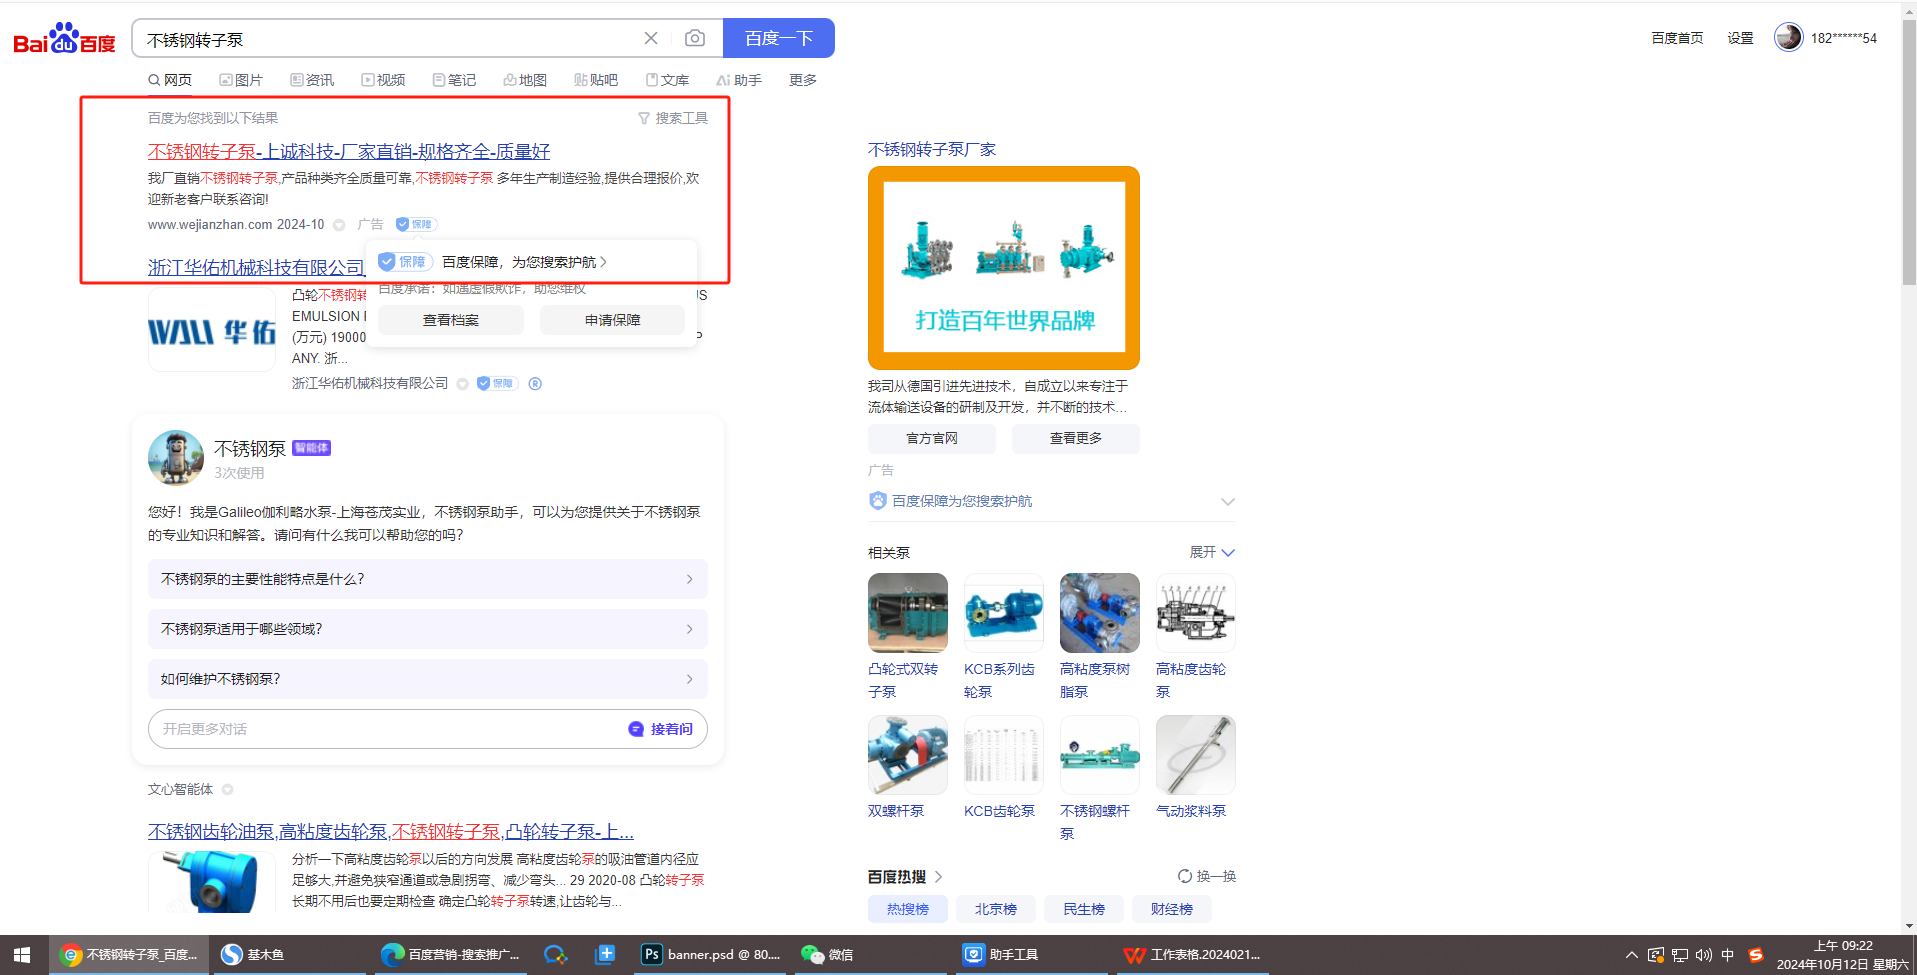Image resolution: width=1917 pixels, height=975 pixels.
Task: Click the 官方官网 button
Action: (932, 439)
